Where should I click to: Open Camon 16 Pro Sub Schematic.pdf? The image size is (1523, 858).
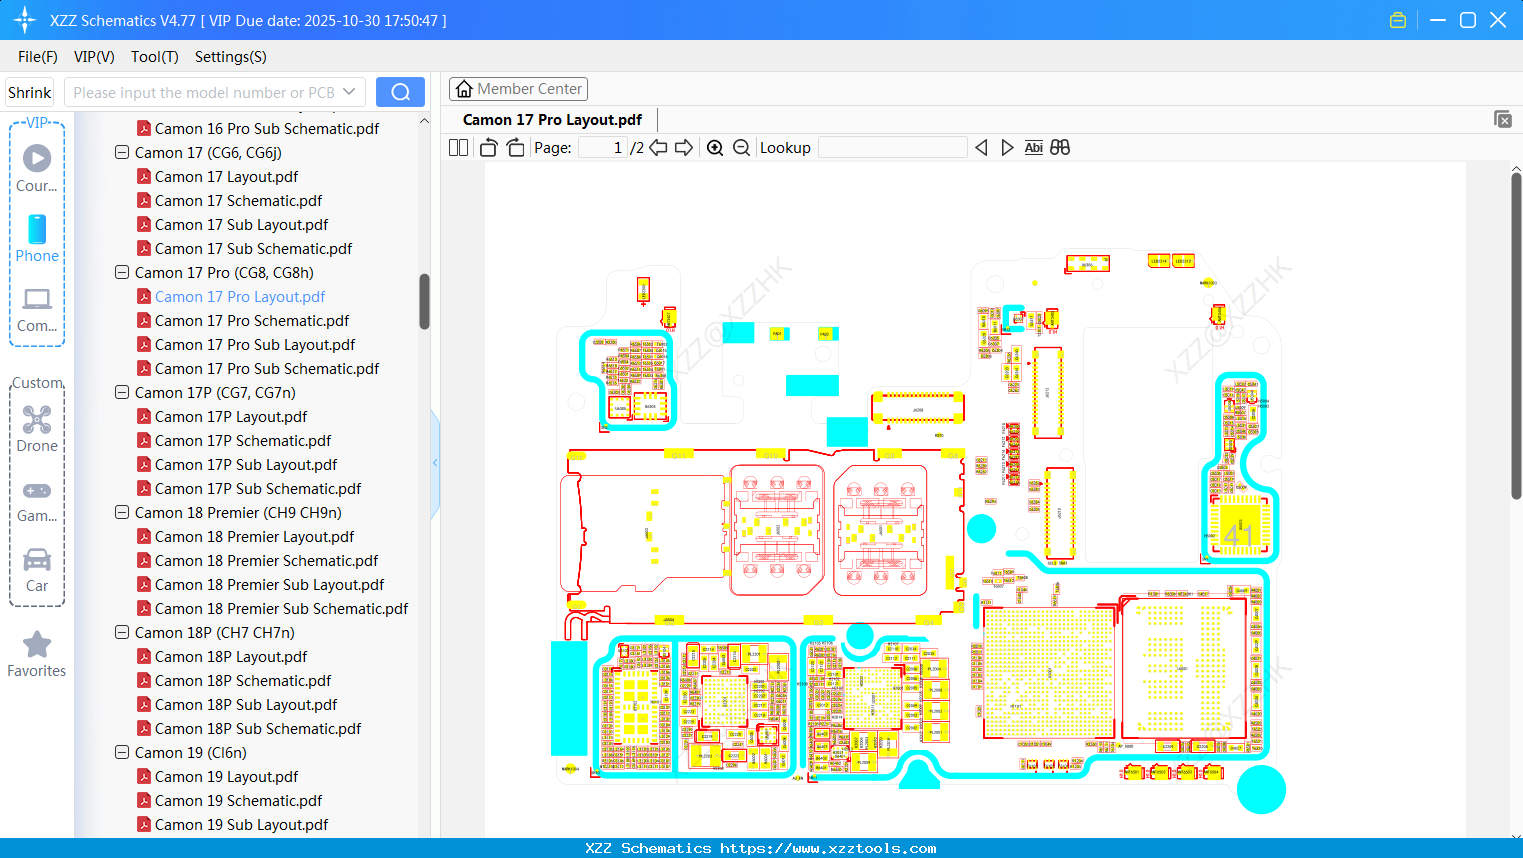(267, 129)
